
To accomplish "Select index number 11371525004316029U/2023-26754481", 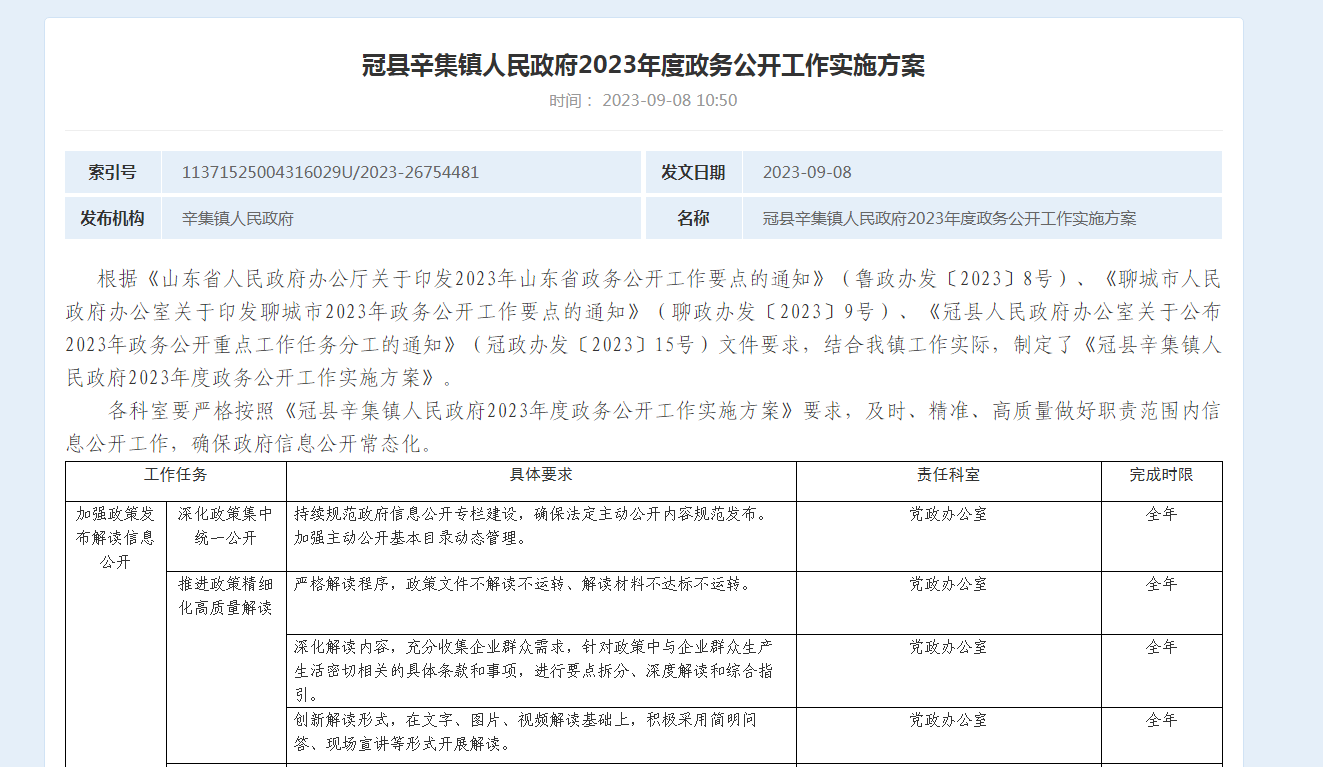I will [x=330, y=172].
